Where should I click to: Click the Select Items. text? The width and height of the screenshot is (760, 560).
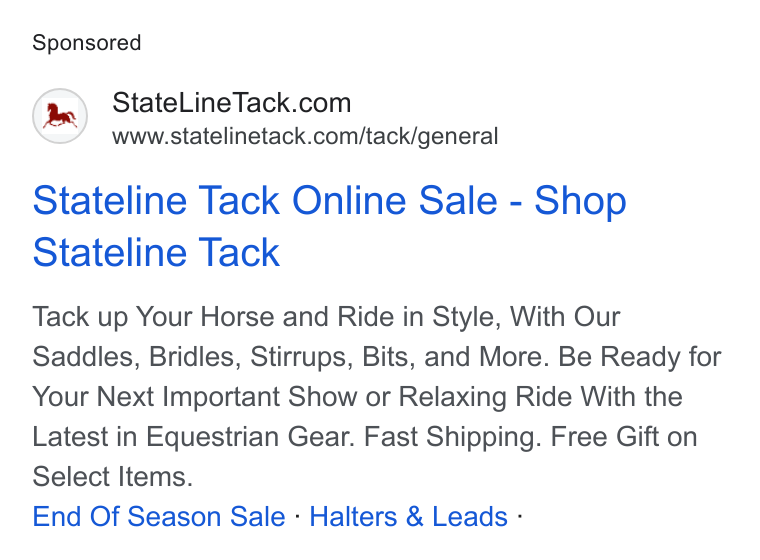click(x=113, y=477)
